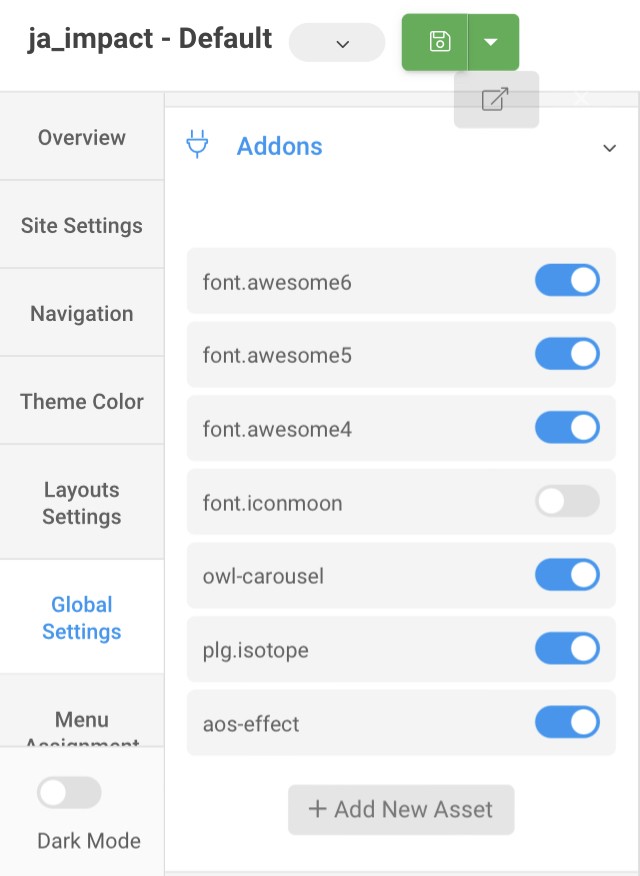Open the Theme Color tab
Image resolution: width=640 pixels, height=876 pixels.
coord(82,402)
